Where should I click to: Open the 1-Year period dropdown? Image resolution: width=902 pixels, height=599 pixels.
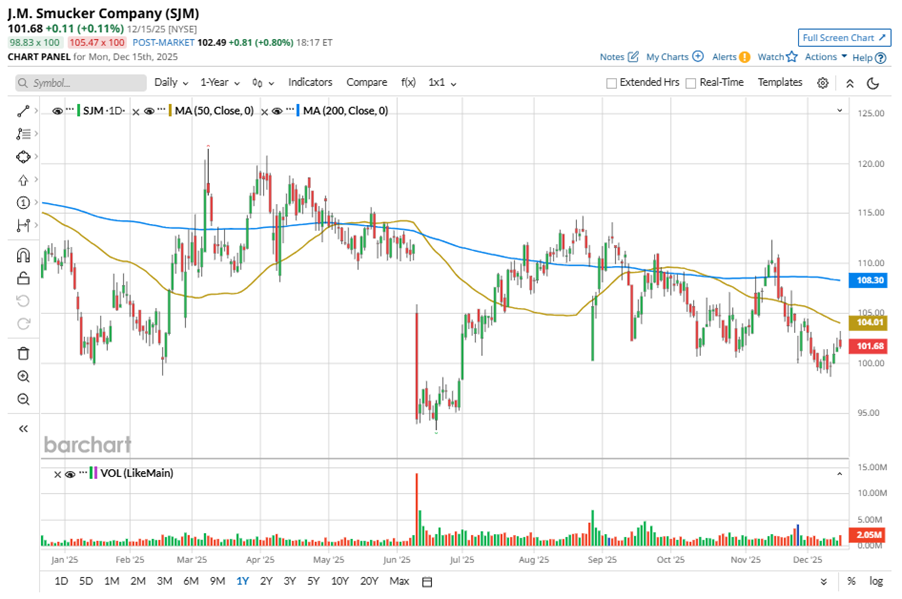[220, 83]
